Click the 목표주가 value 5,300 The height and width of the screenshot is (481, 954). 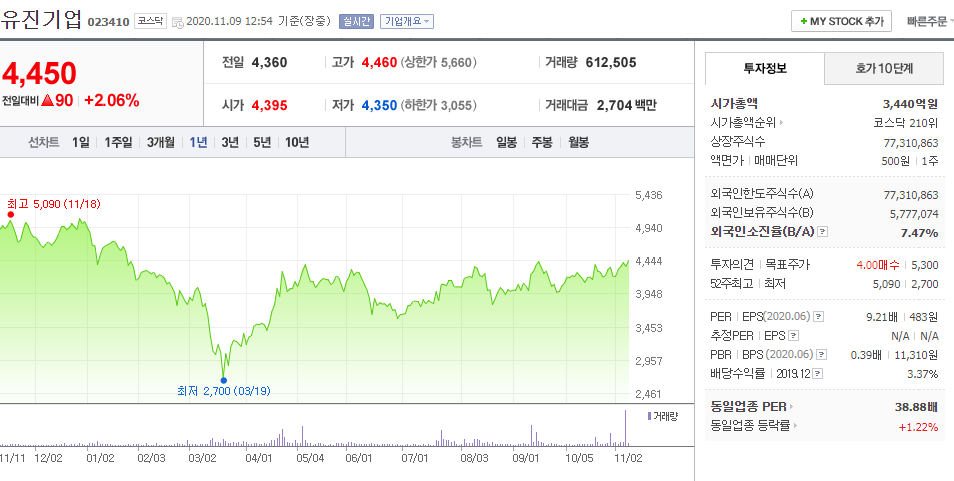point(926,265)
